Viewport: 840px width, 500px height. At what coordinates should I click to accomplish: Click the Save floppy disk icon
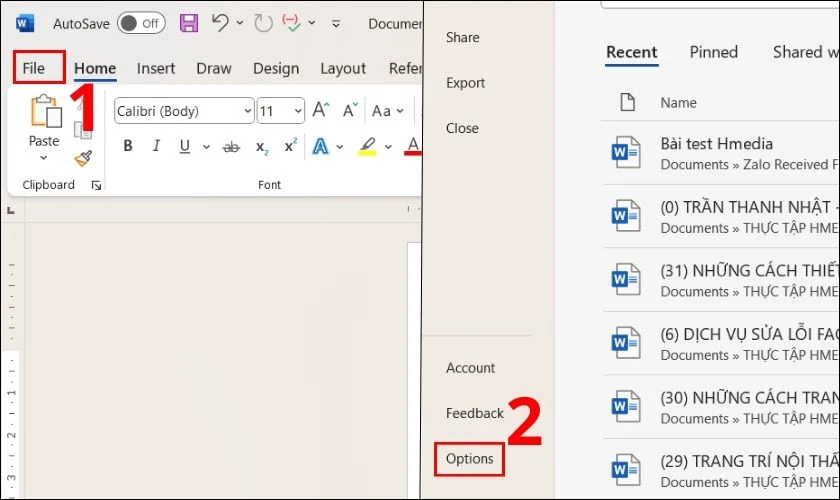coord(189,24)
